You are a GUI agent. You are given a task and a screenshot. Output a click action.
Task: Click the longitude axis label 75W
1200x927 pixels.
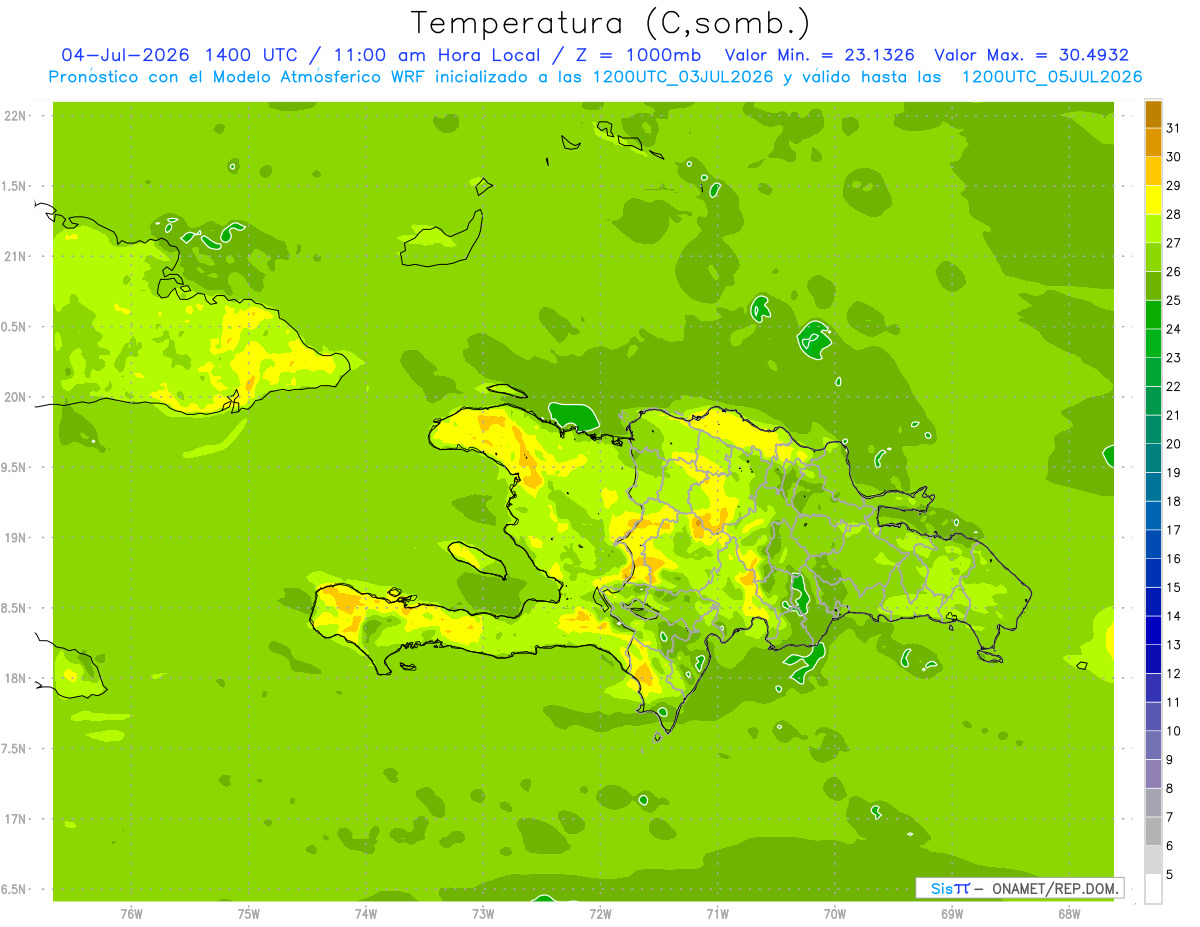249,913
